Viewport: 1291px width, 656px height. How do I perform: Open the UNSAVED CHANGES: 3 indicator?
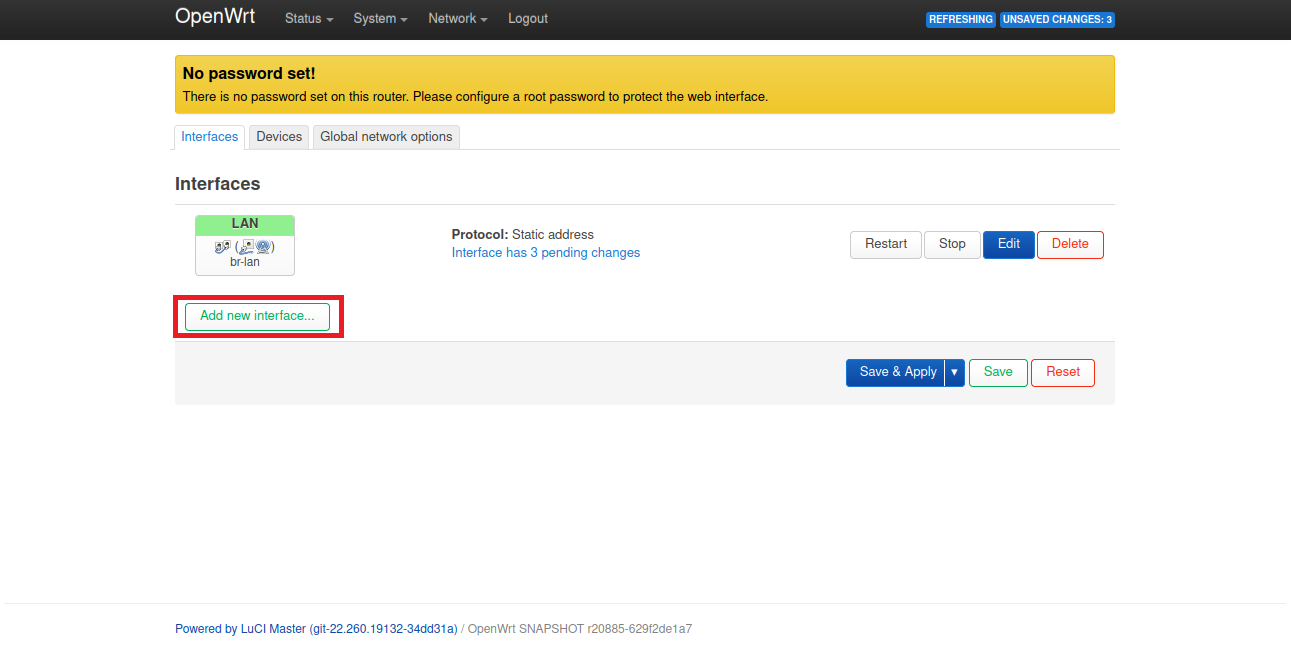(1057, 19)
